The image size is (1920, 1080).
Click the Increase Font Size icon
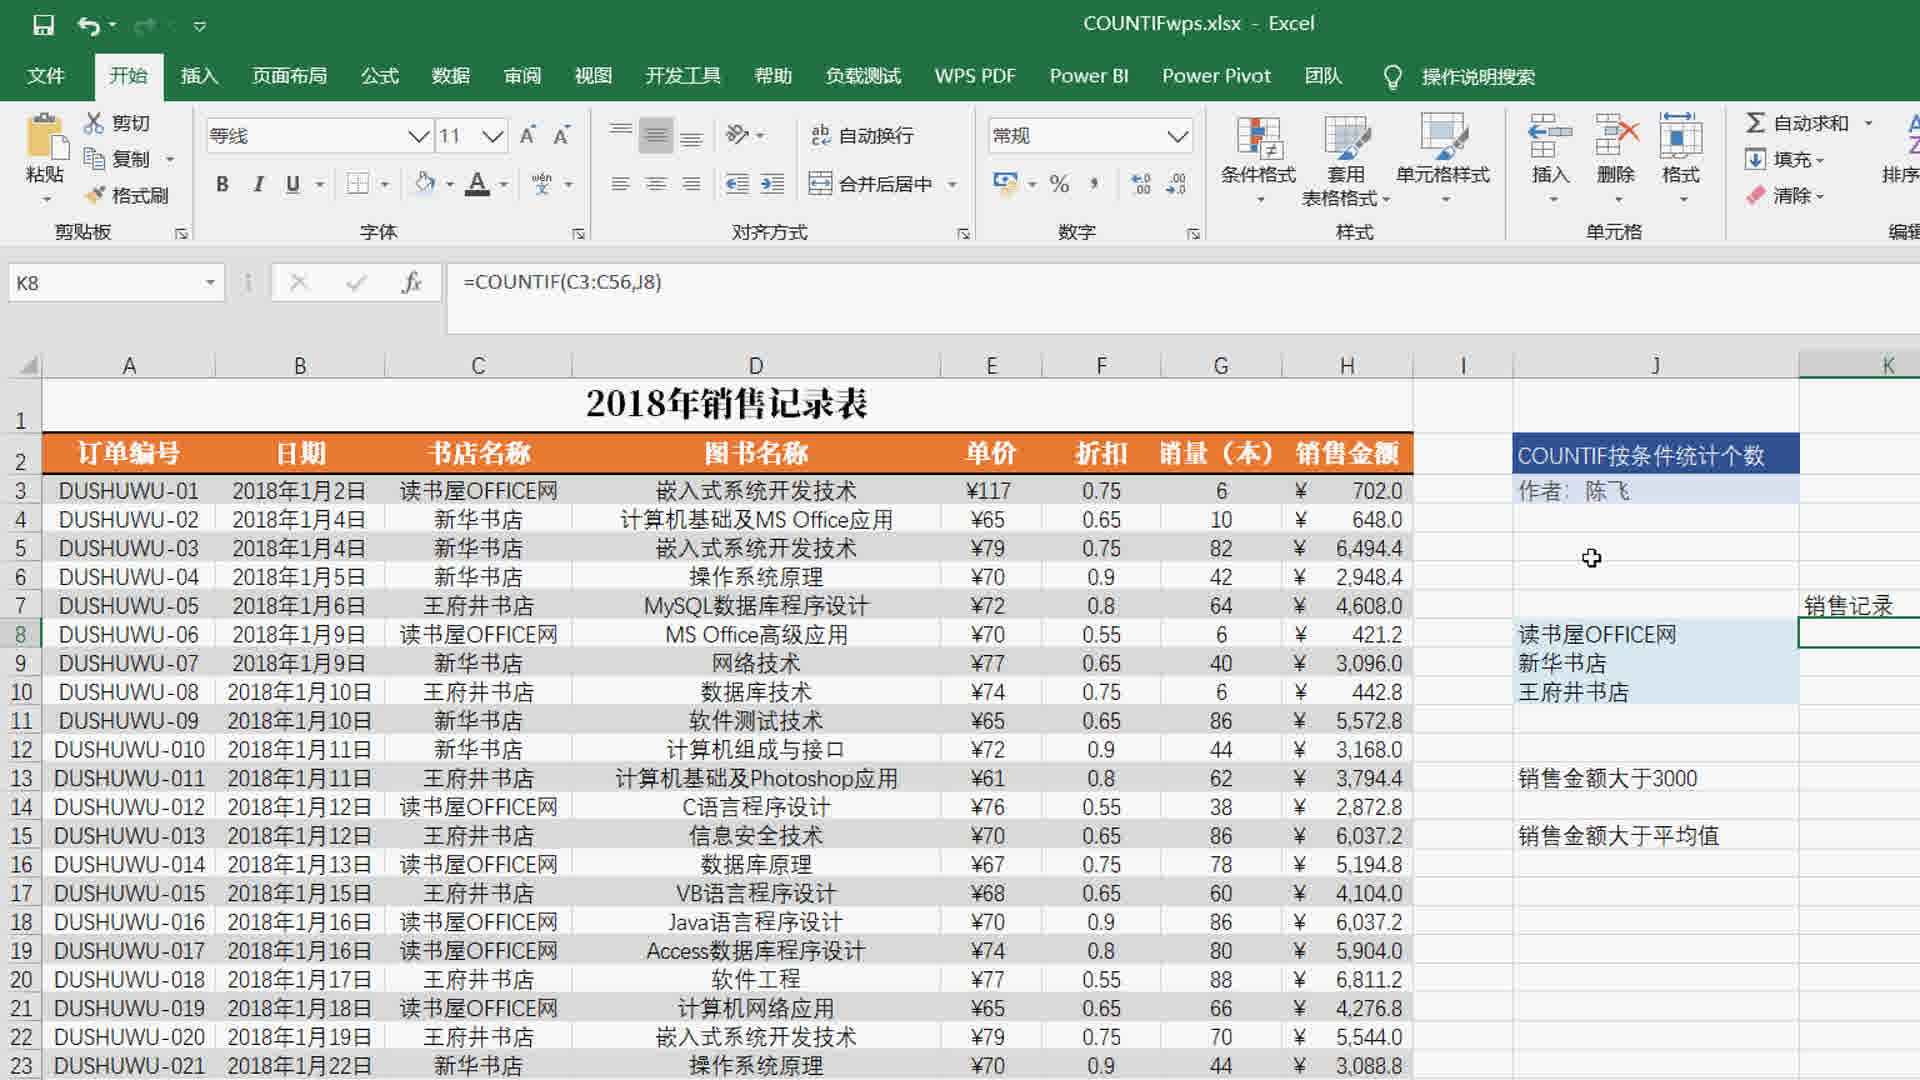(x=528, y=135)
